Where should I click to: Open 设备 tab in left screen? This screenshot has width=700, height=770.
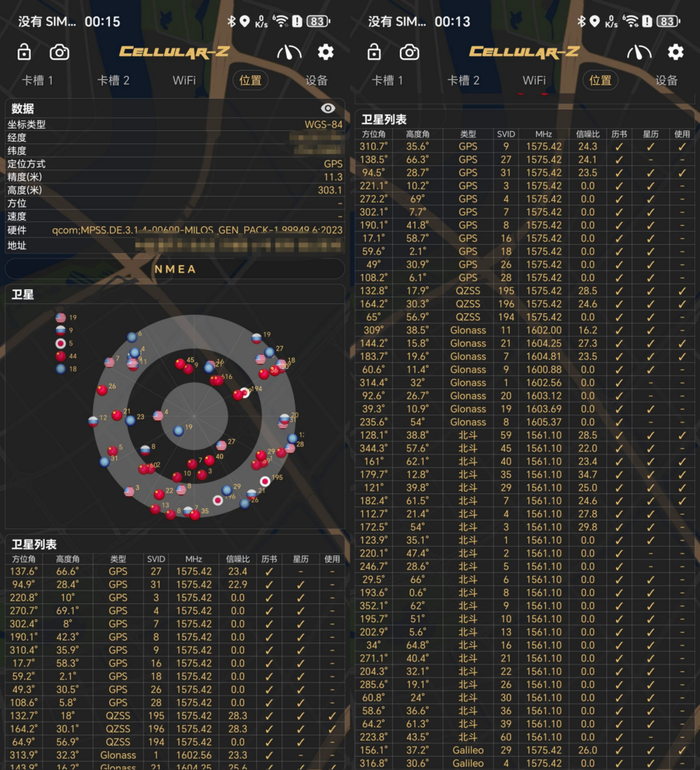click(x=316, y=80)
